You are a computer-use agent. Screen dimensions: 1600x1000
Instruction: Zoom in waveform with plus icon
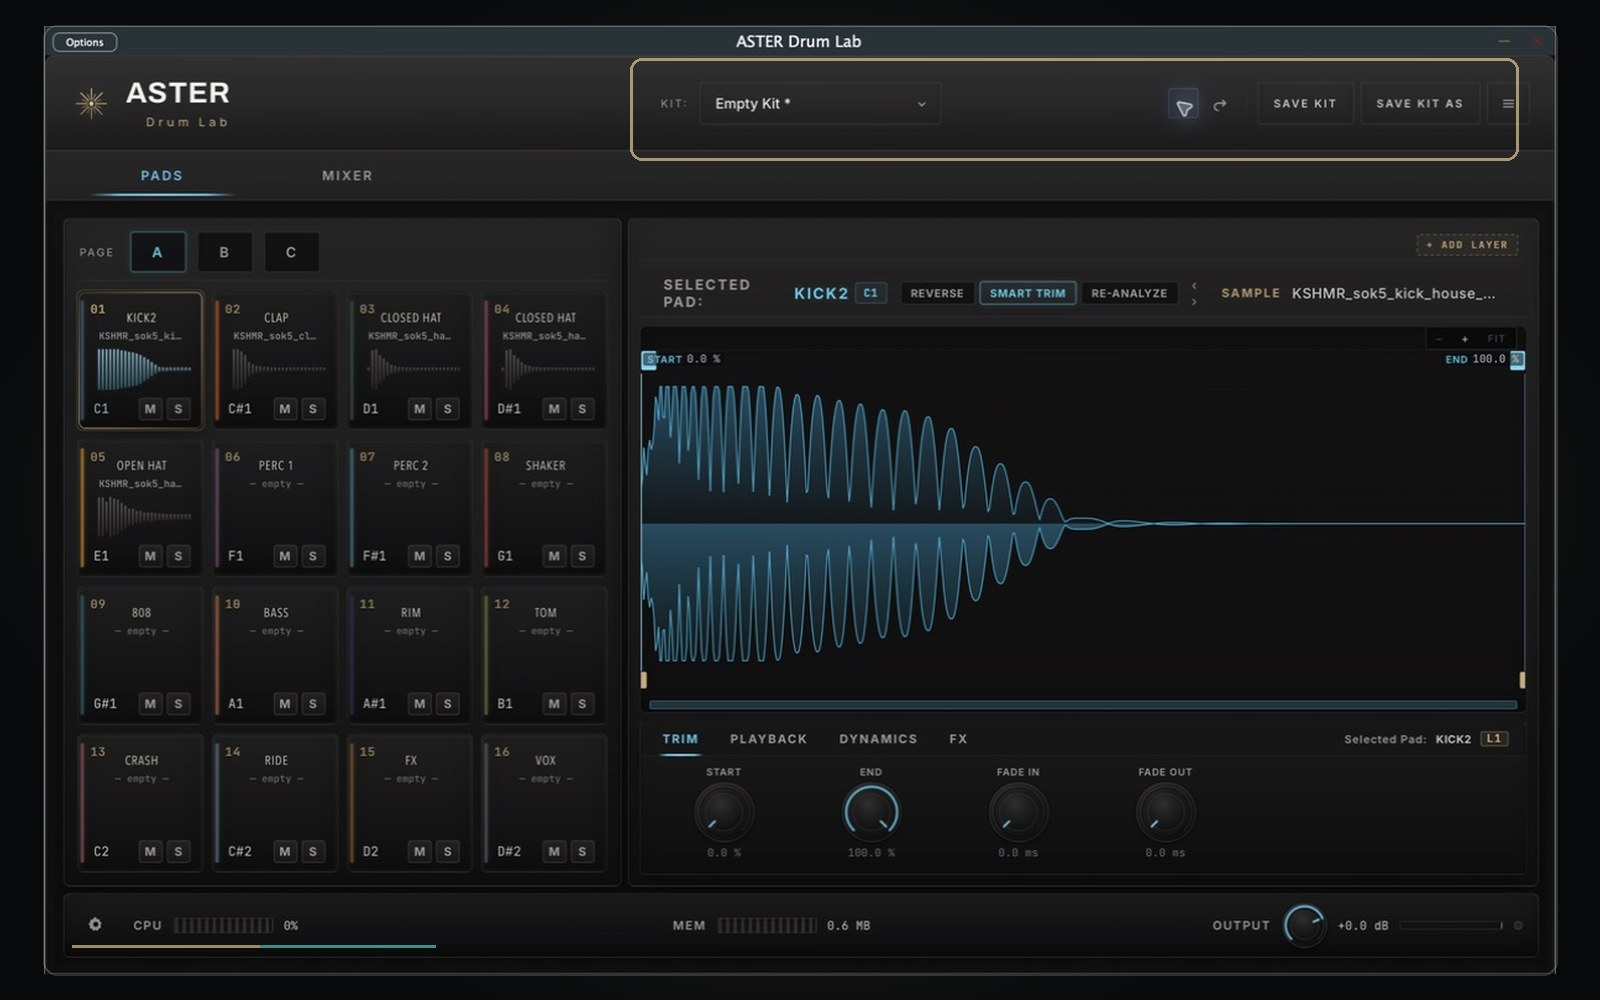point(1465,339)
